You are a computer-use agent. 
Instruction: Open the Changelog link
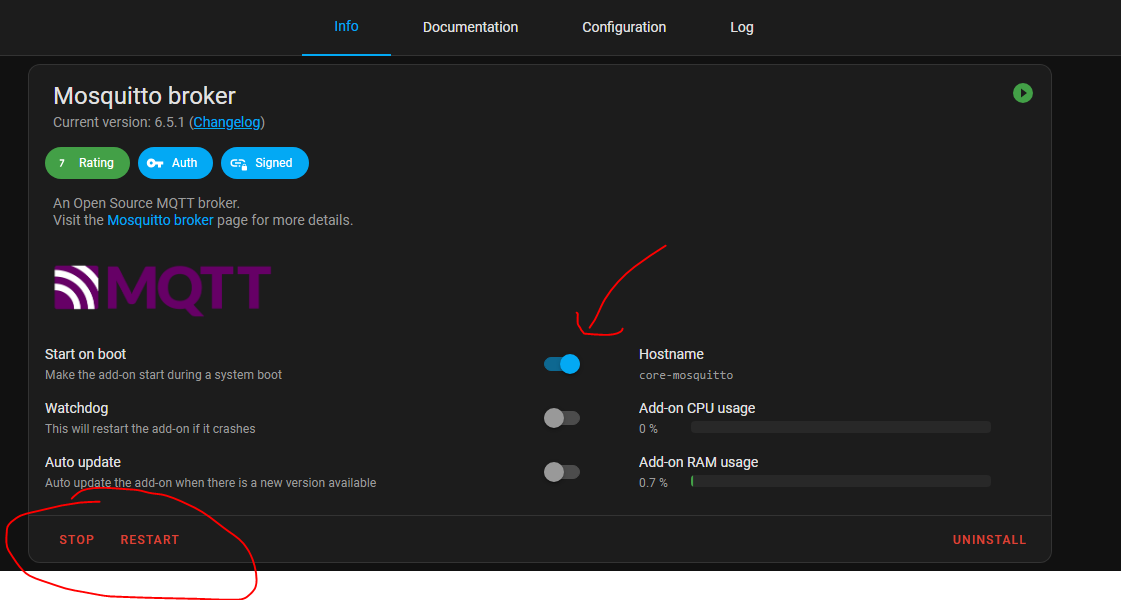(x=227, y=122)
